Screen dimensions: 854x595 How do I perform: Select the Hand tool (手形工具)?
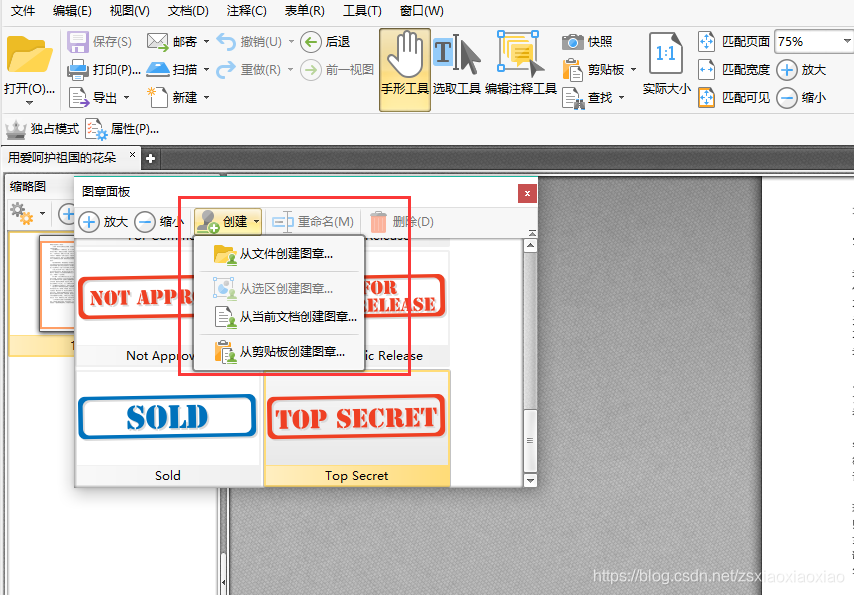pyautogui.click(x=405, y=70)
